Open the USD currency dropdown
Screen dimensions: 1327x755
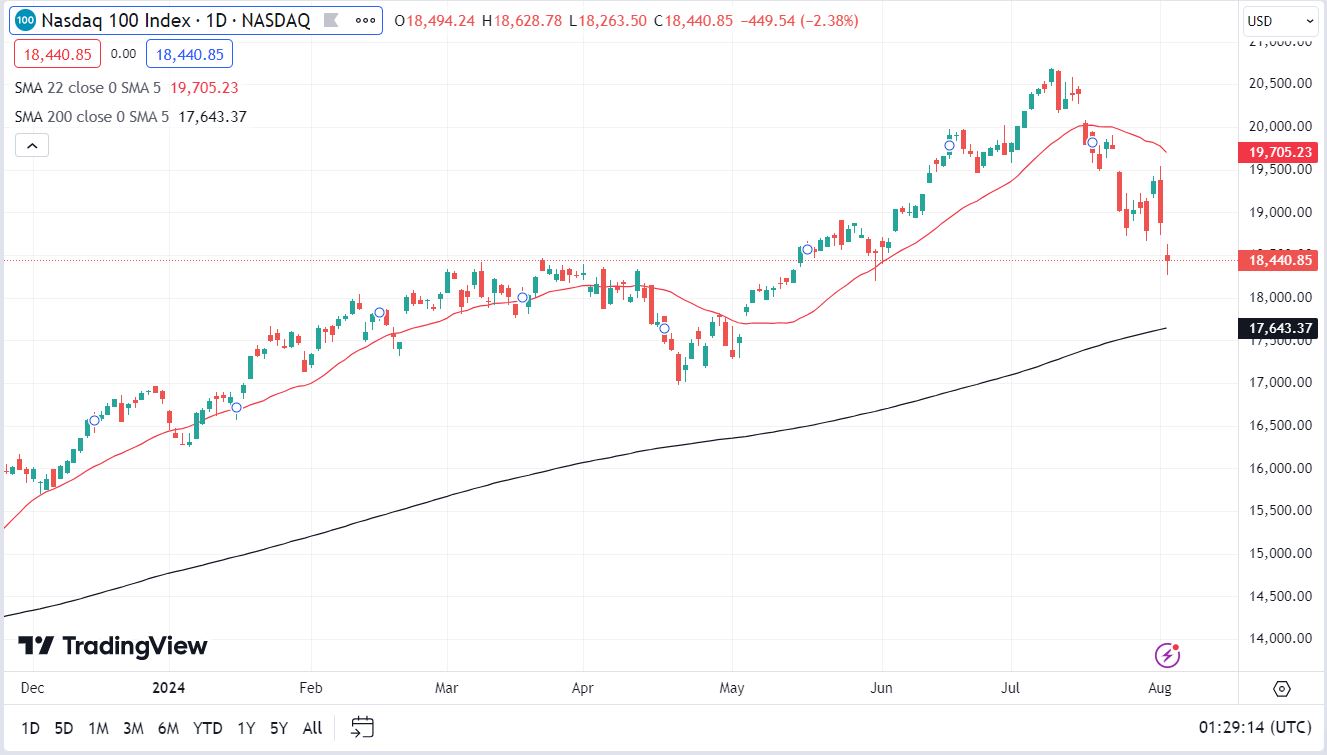(1281, 21)
